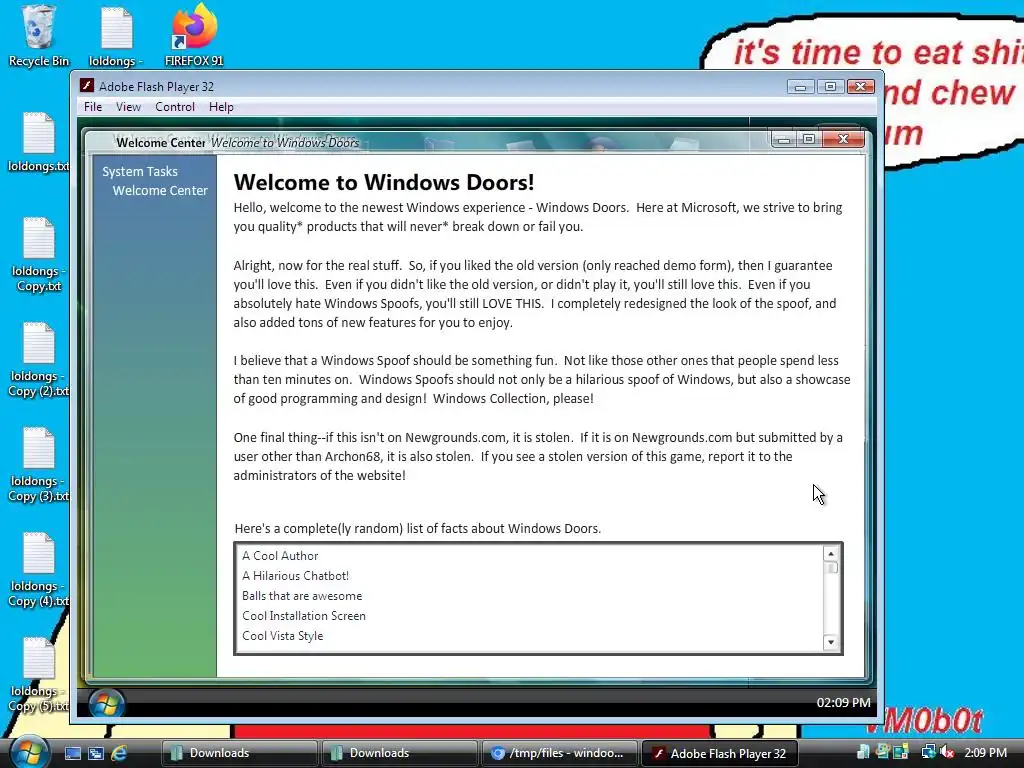The image size is (1024, 768).
Task: Click the Windows Doors start orb inside Flash
Action: click(106, 703)
